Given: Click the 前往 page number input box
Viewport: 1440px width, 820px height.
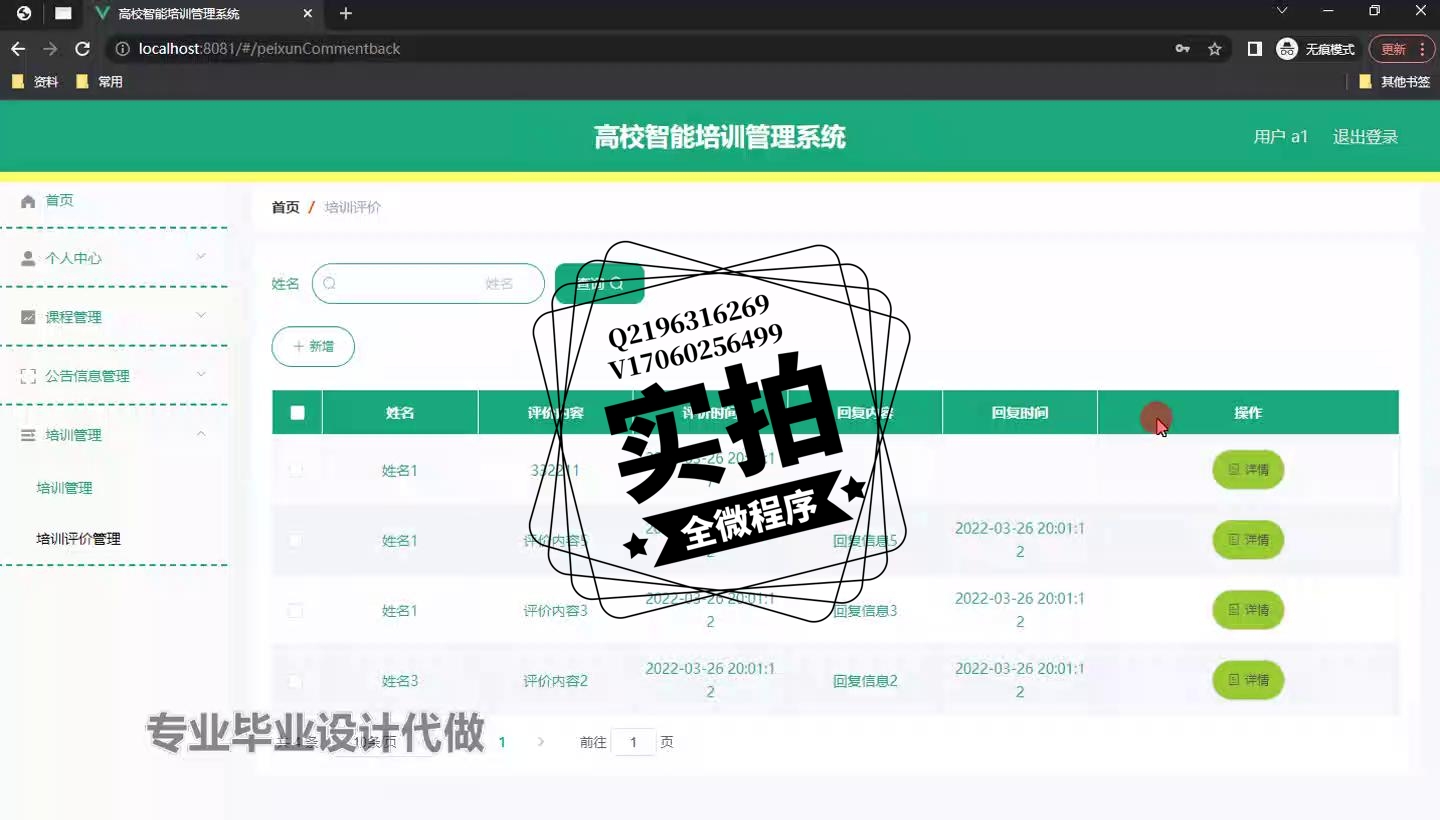Looking at the screenshot, I should pyautogui.click(x=633, y=742).
